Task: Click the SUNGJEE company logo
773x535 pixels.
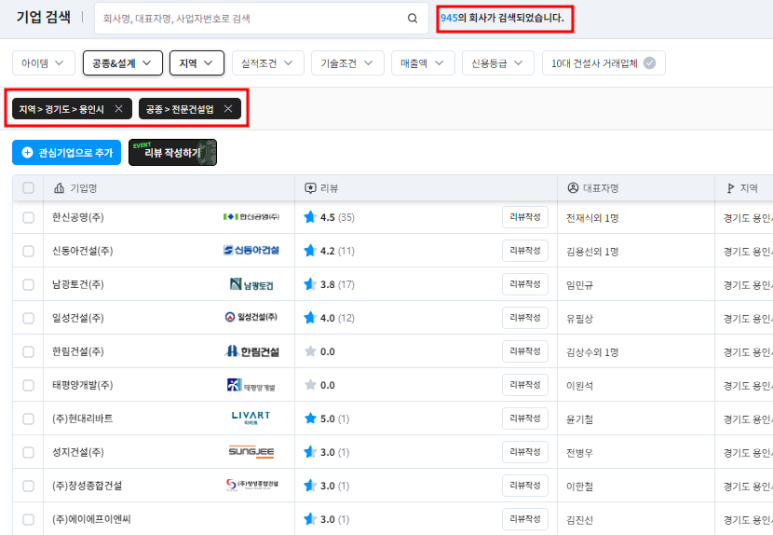Action: pyautogui.click(x=251, y=452)
